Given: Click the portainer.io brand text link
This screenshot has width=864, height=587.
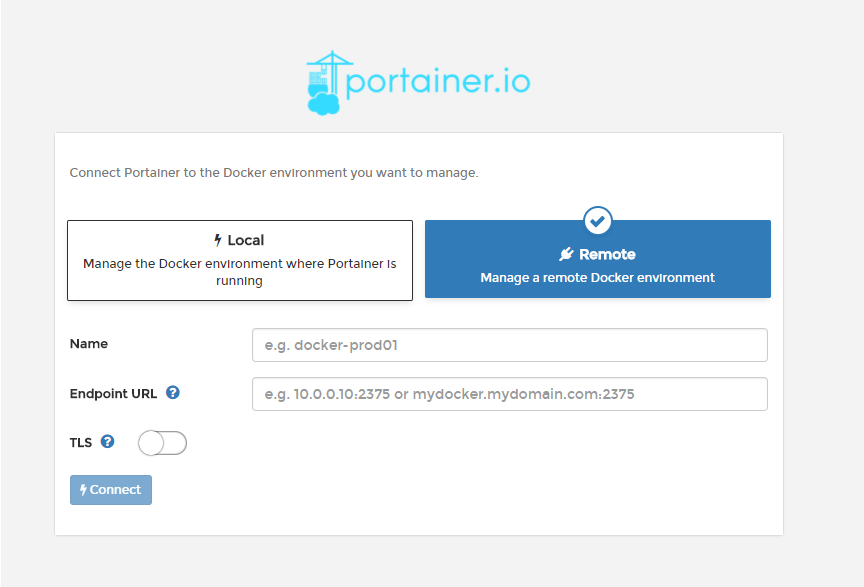Looking at the screenshot, I should coord(440,80).
